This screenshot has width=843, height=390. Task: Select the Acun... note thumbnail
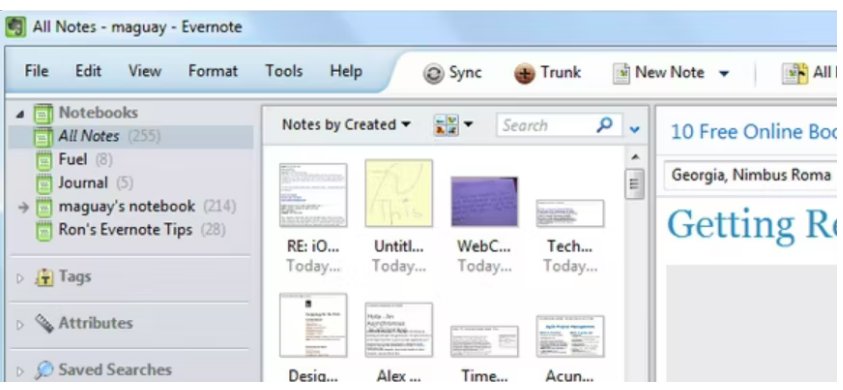570,337
